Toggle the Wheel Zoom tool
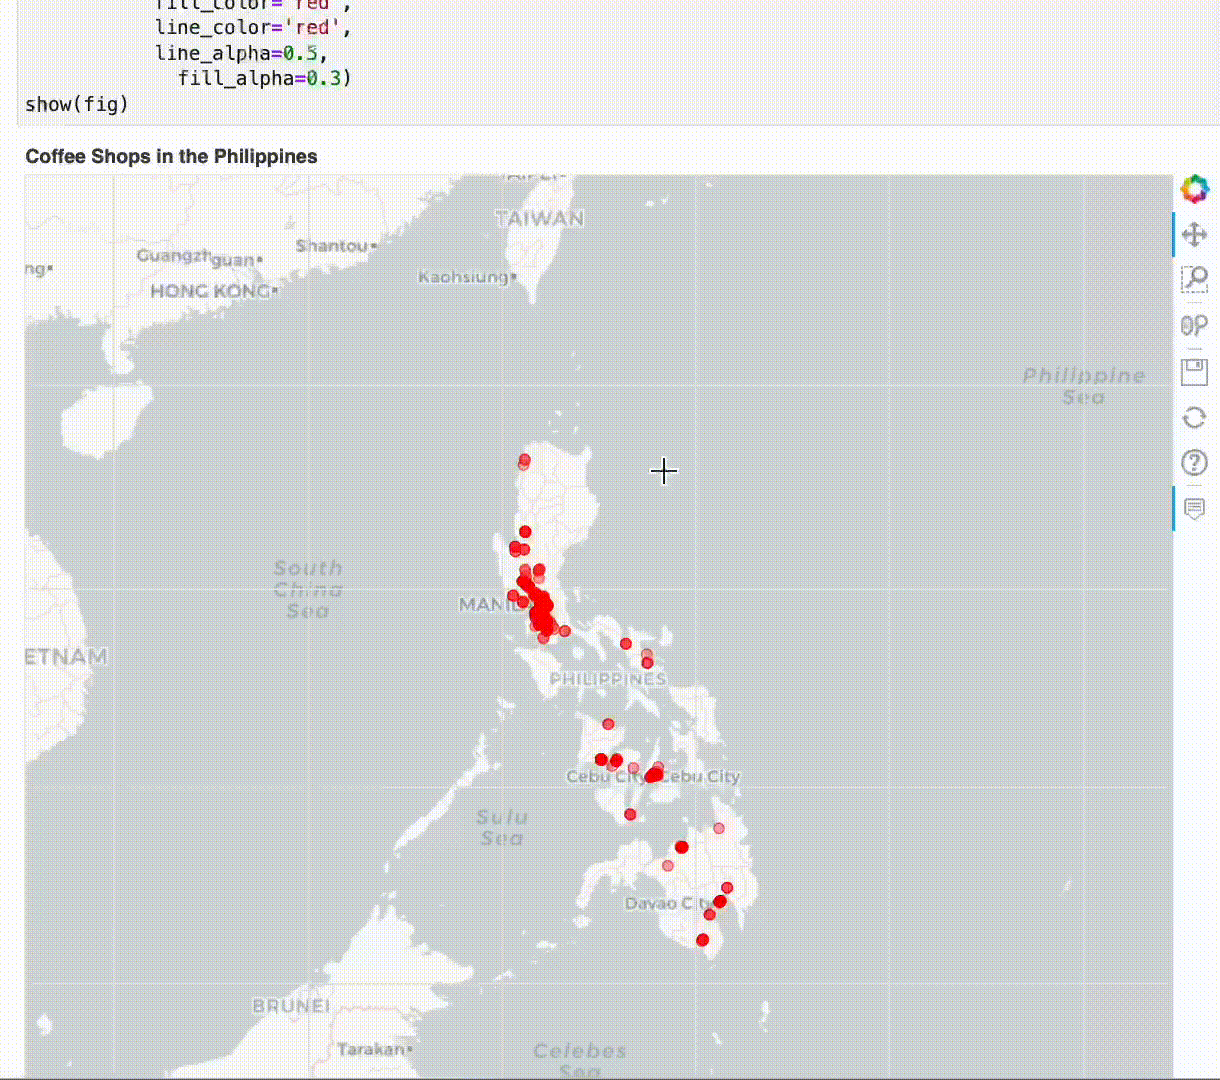 click(x=1194, y=326)
